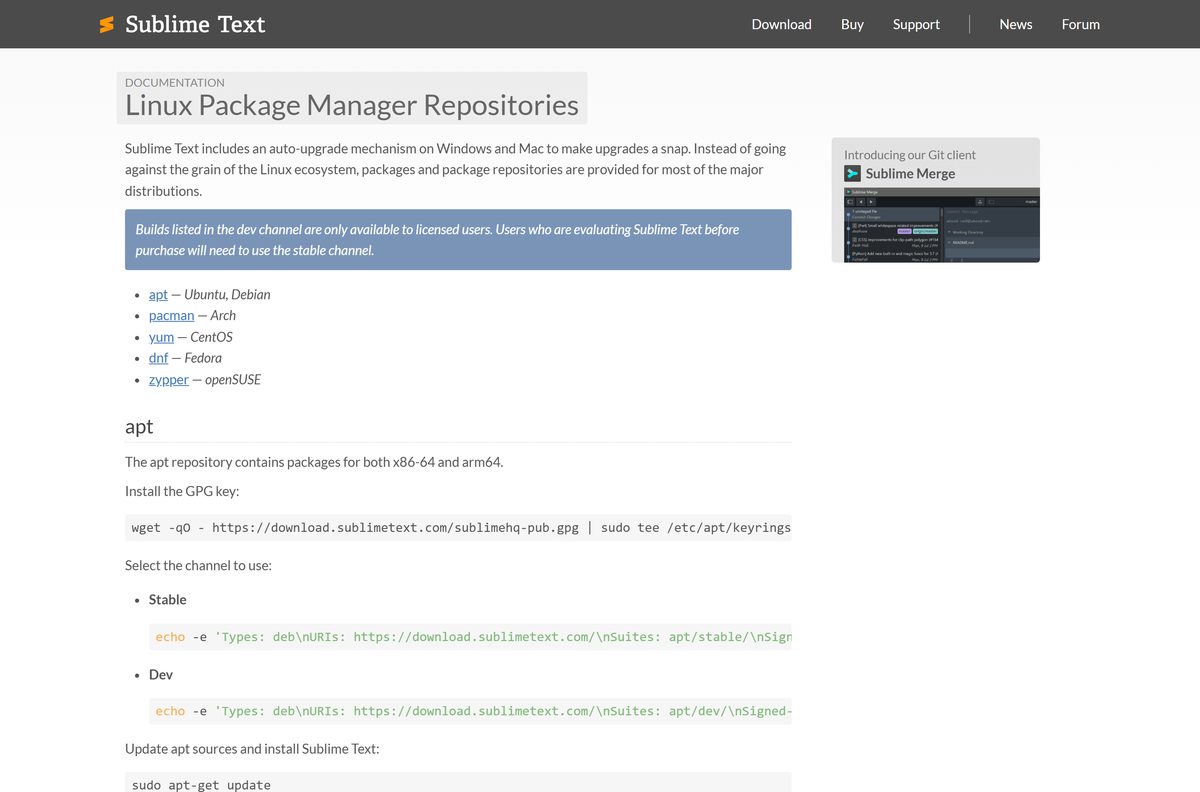Open News in the top navigation
The width and height of the screenshot is (1200, 792).
pyautogui.click(x=1015, y=24)
